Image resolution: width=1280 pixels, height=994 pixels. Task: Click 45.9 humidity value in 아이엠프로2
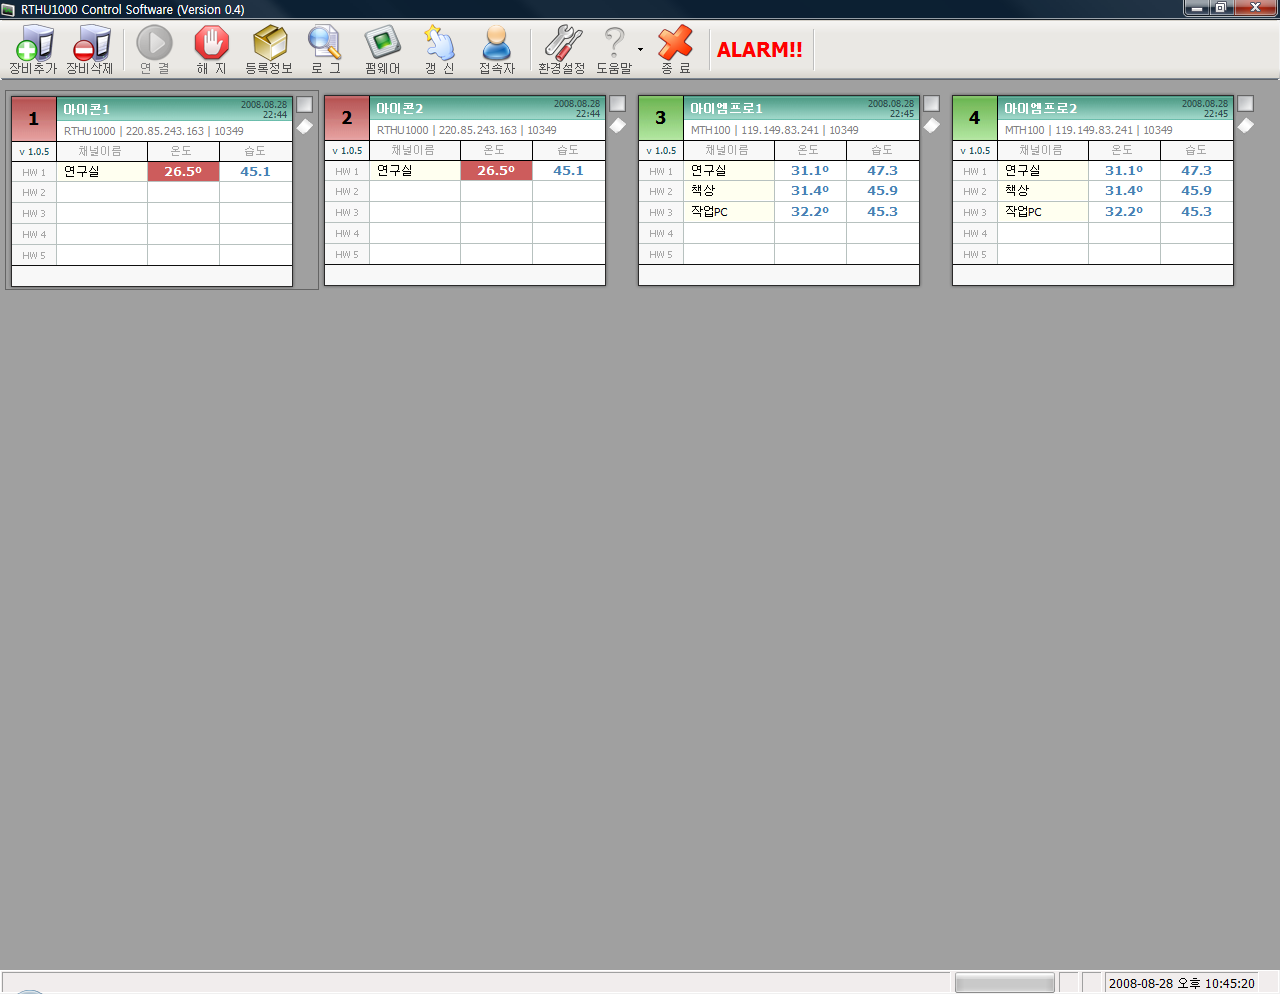tap(1196, 191)
